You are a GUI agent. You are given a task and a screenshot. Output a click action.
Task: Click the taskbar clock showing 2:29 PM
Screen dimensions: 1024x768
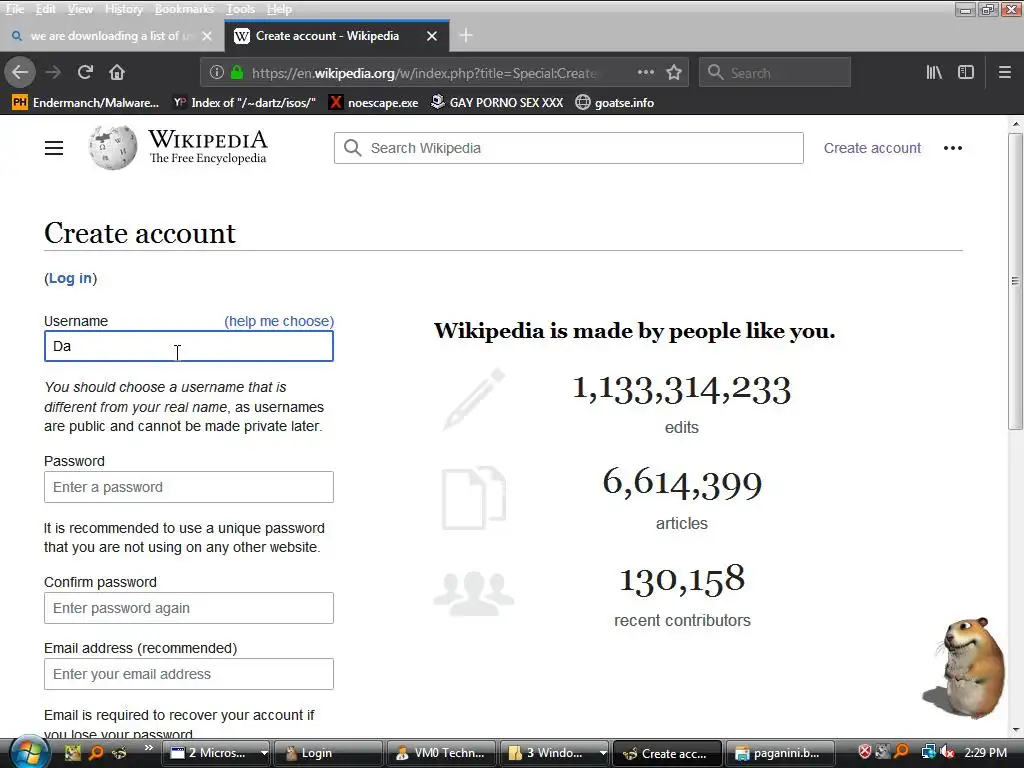pos(985,752)
